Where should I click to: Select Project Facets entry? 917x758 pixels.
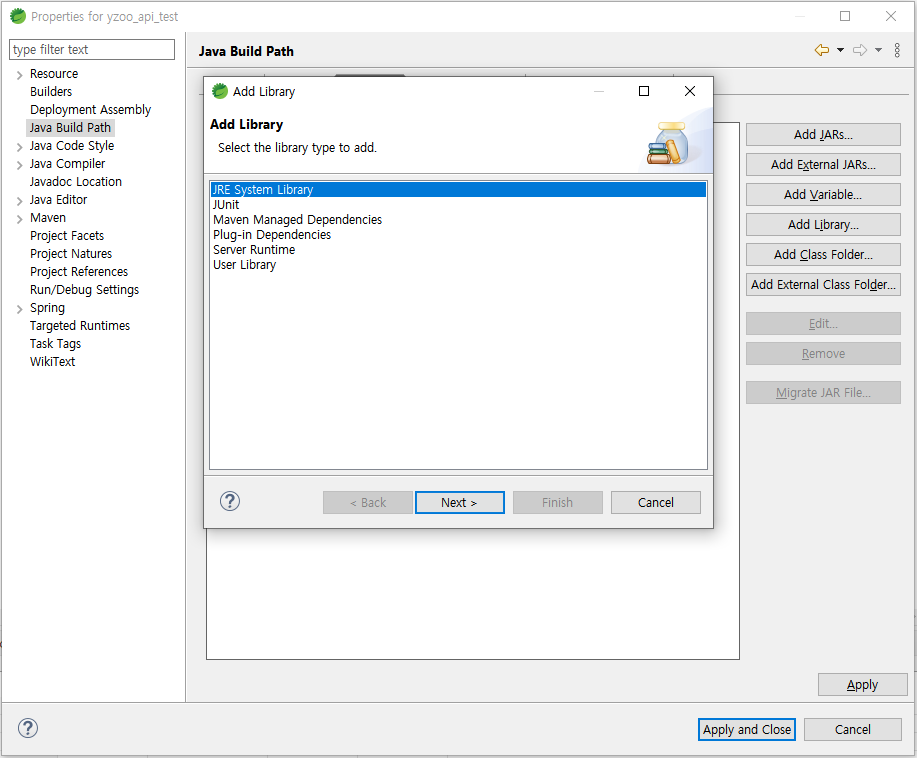(x=67, y=236)
